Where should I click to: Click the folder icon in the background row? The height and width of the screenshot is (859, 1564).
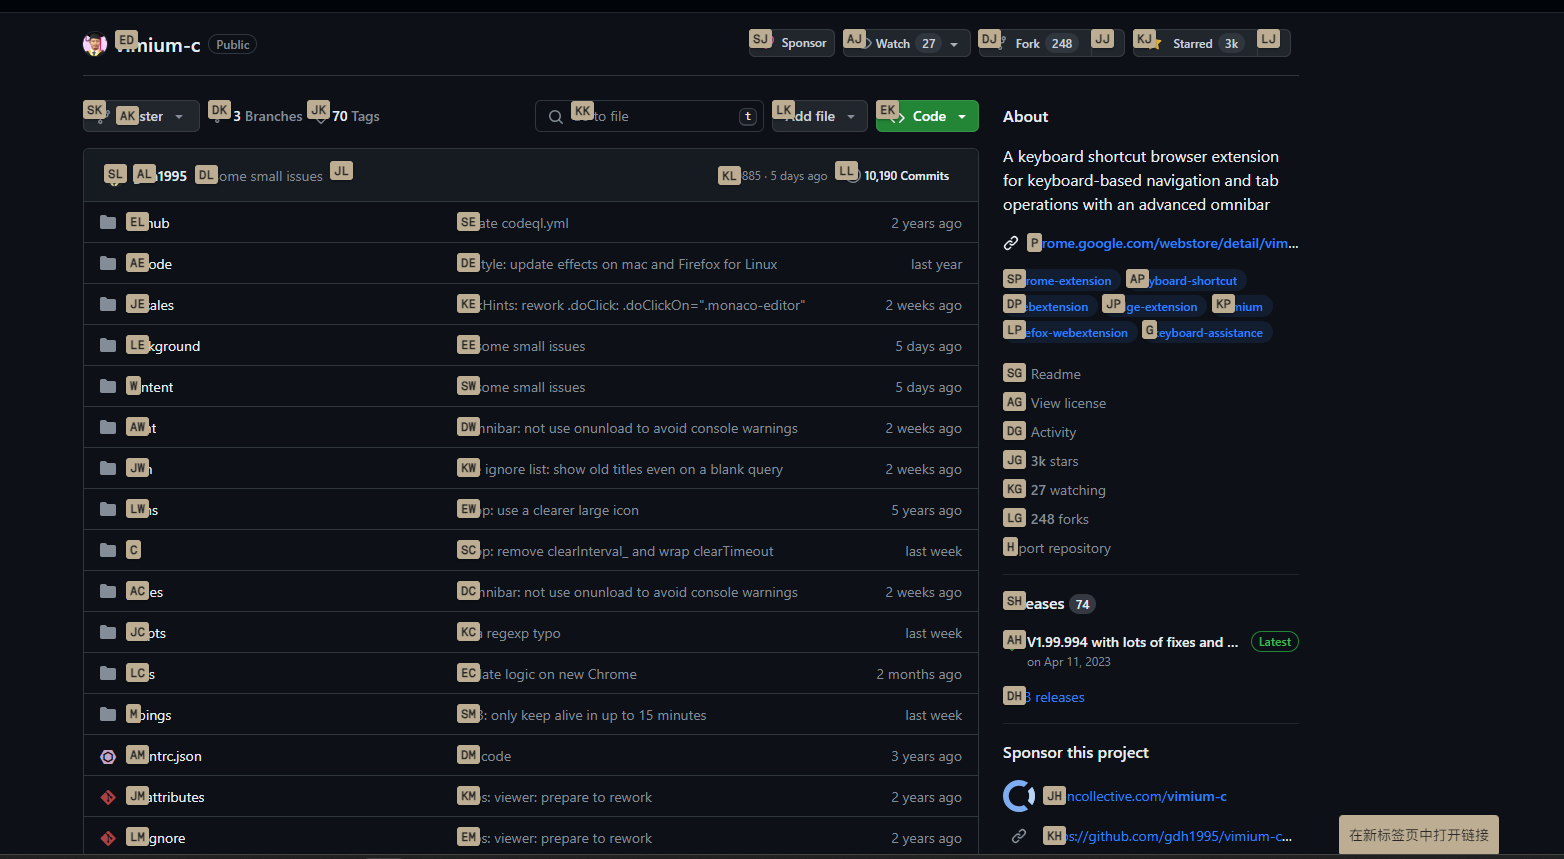point(108,345)
